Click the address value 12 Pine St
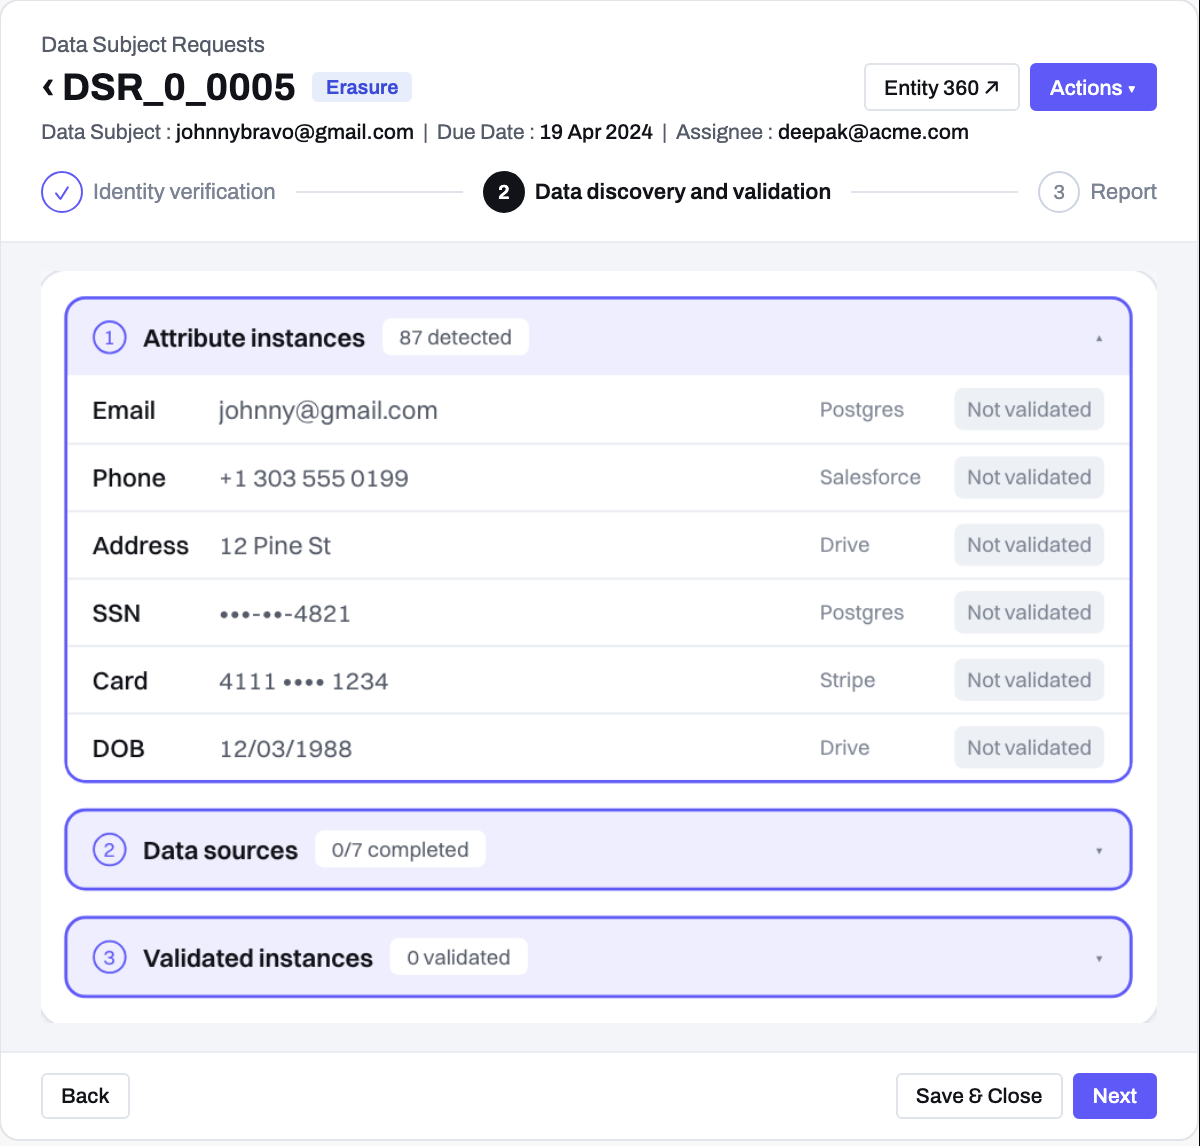The width and height of the screenshot is (1200, 1146). [275, 546]
